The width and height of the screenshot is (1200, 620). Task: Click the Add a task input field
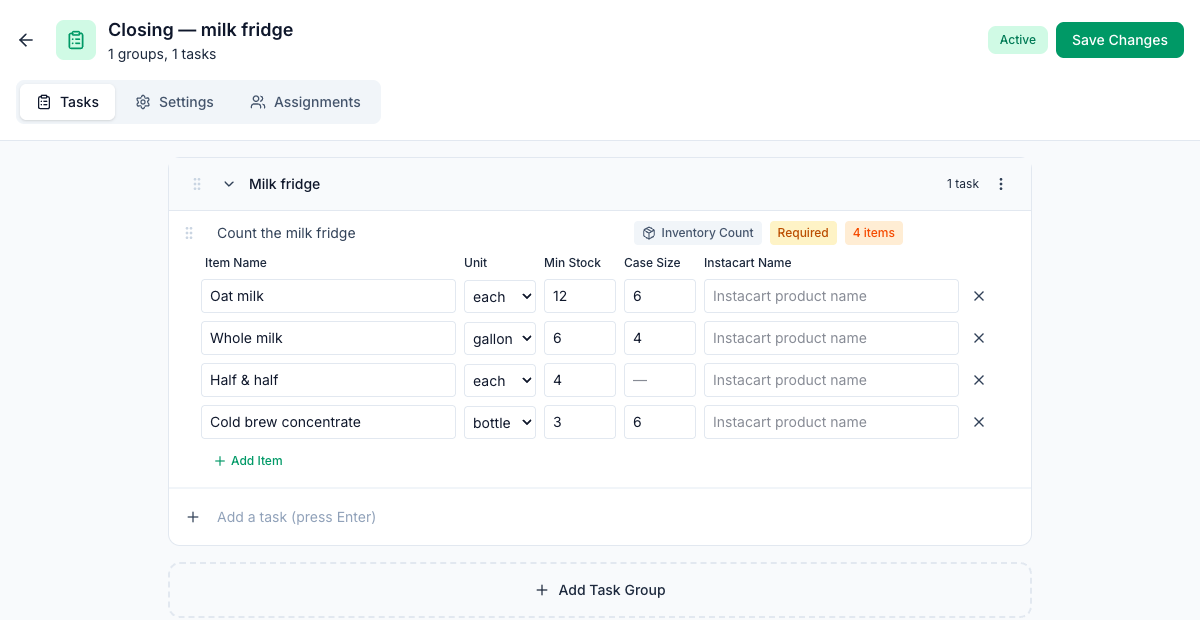point(615,517)
